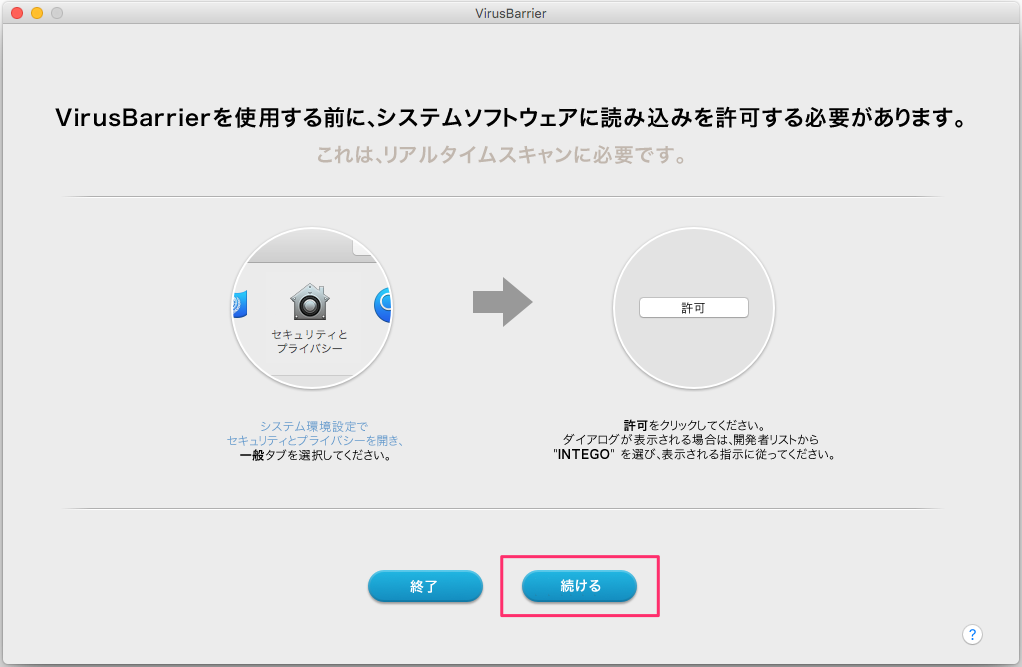Click the 許可 (Allow) button illustration
This screenshot has height=667, width=1022.
click(694, 308)
